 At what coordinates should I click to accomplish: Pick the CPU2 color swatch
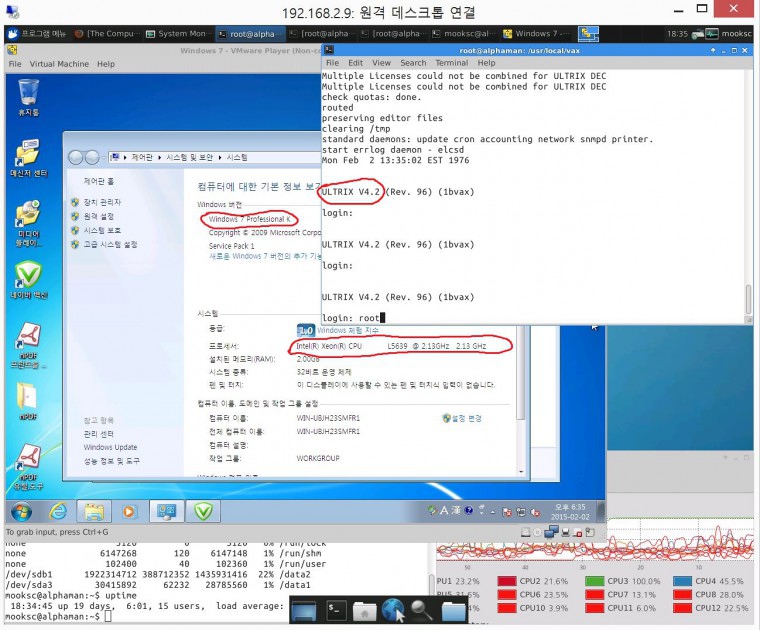point(507,581)
